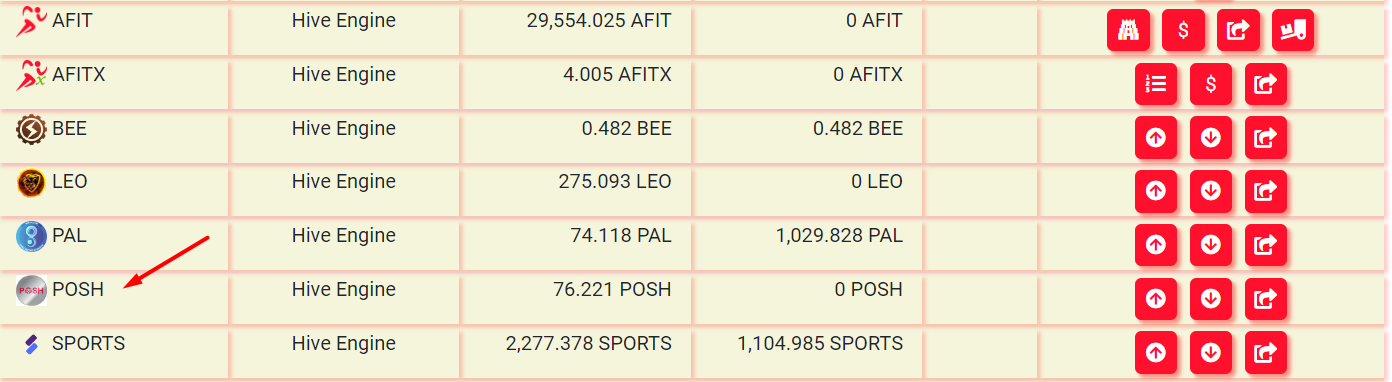Click the up arrow button for LEO
The width and height of the screenshot is (1392, 382).
pos(1156,191)
